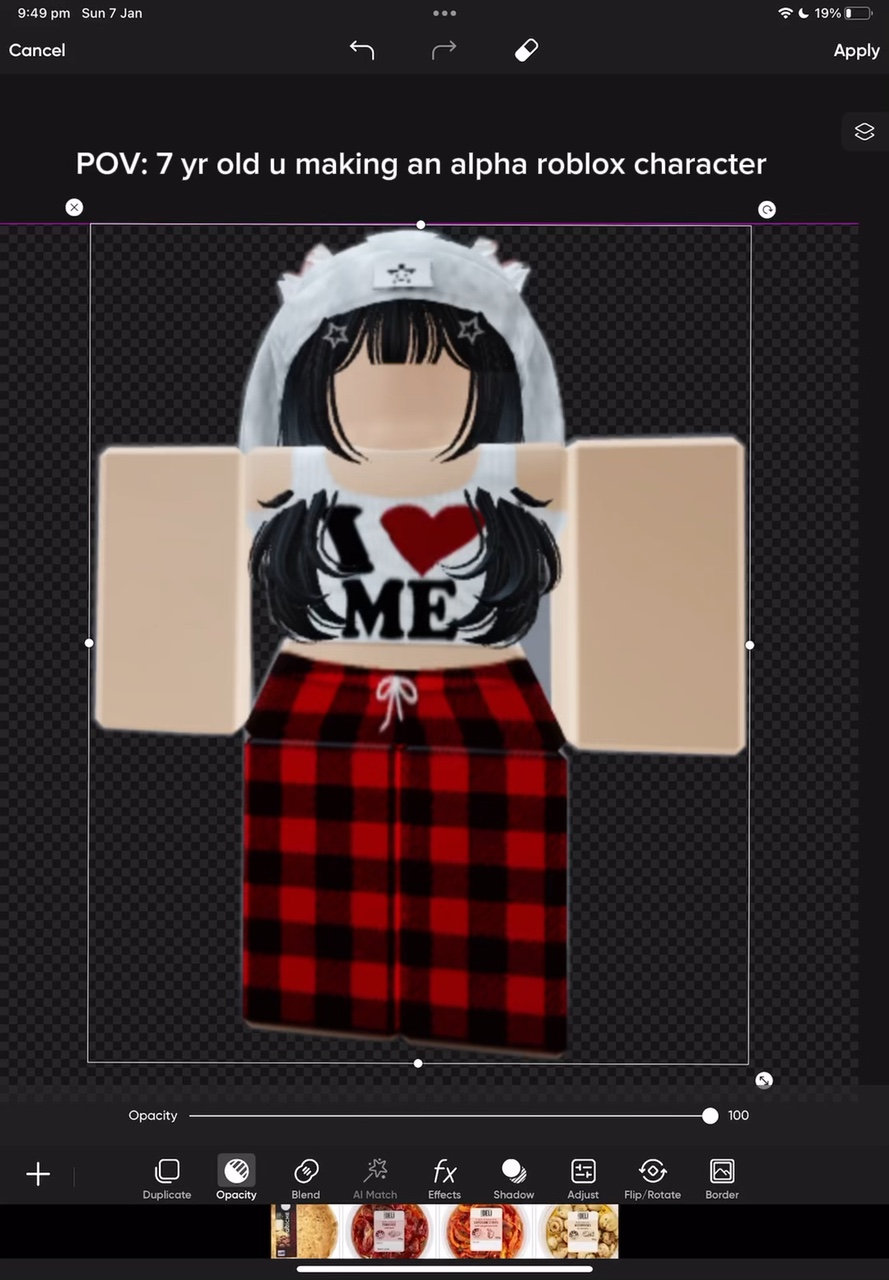889x1280 pixels.
Task: Tap the scale handle at bottom-right corner
Action: [x=764, y=1080]
